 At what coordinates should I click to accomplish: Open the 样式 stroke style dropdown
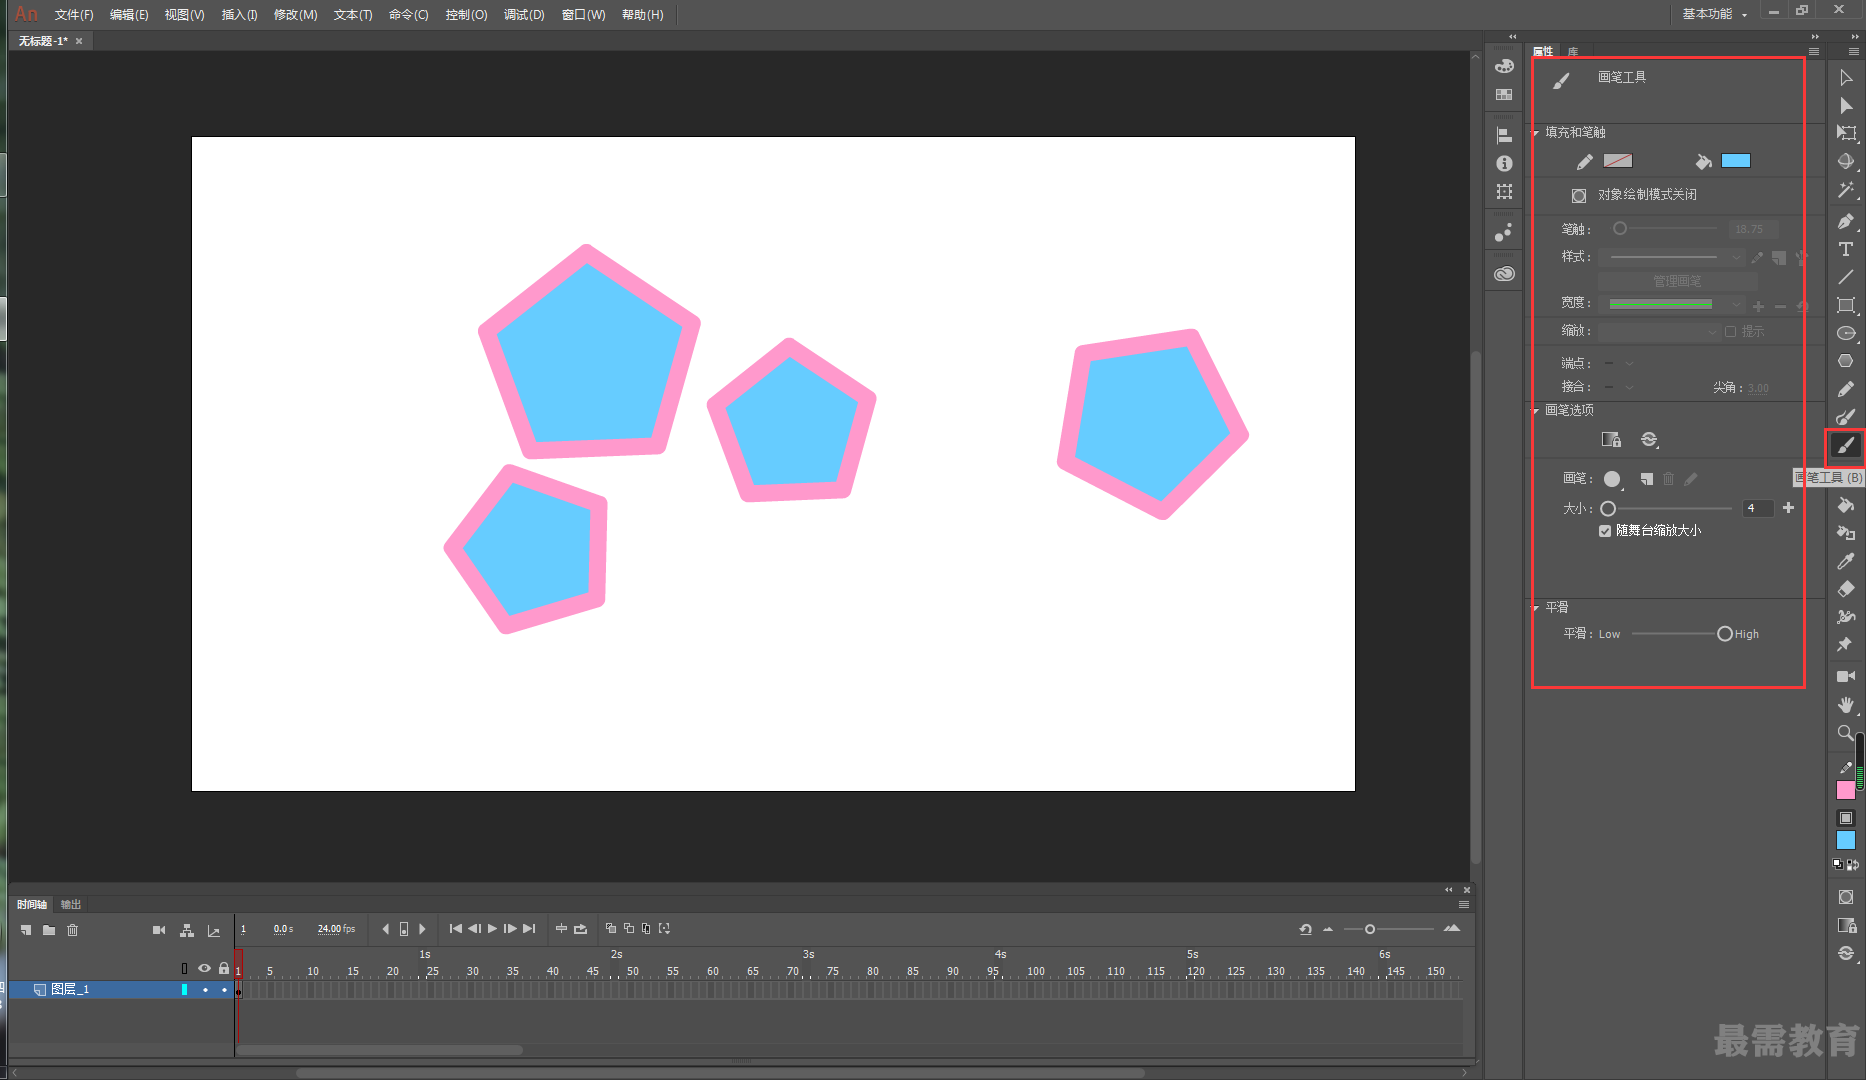click(1672, 257)
